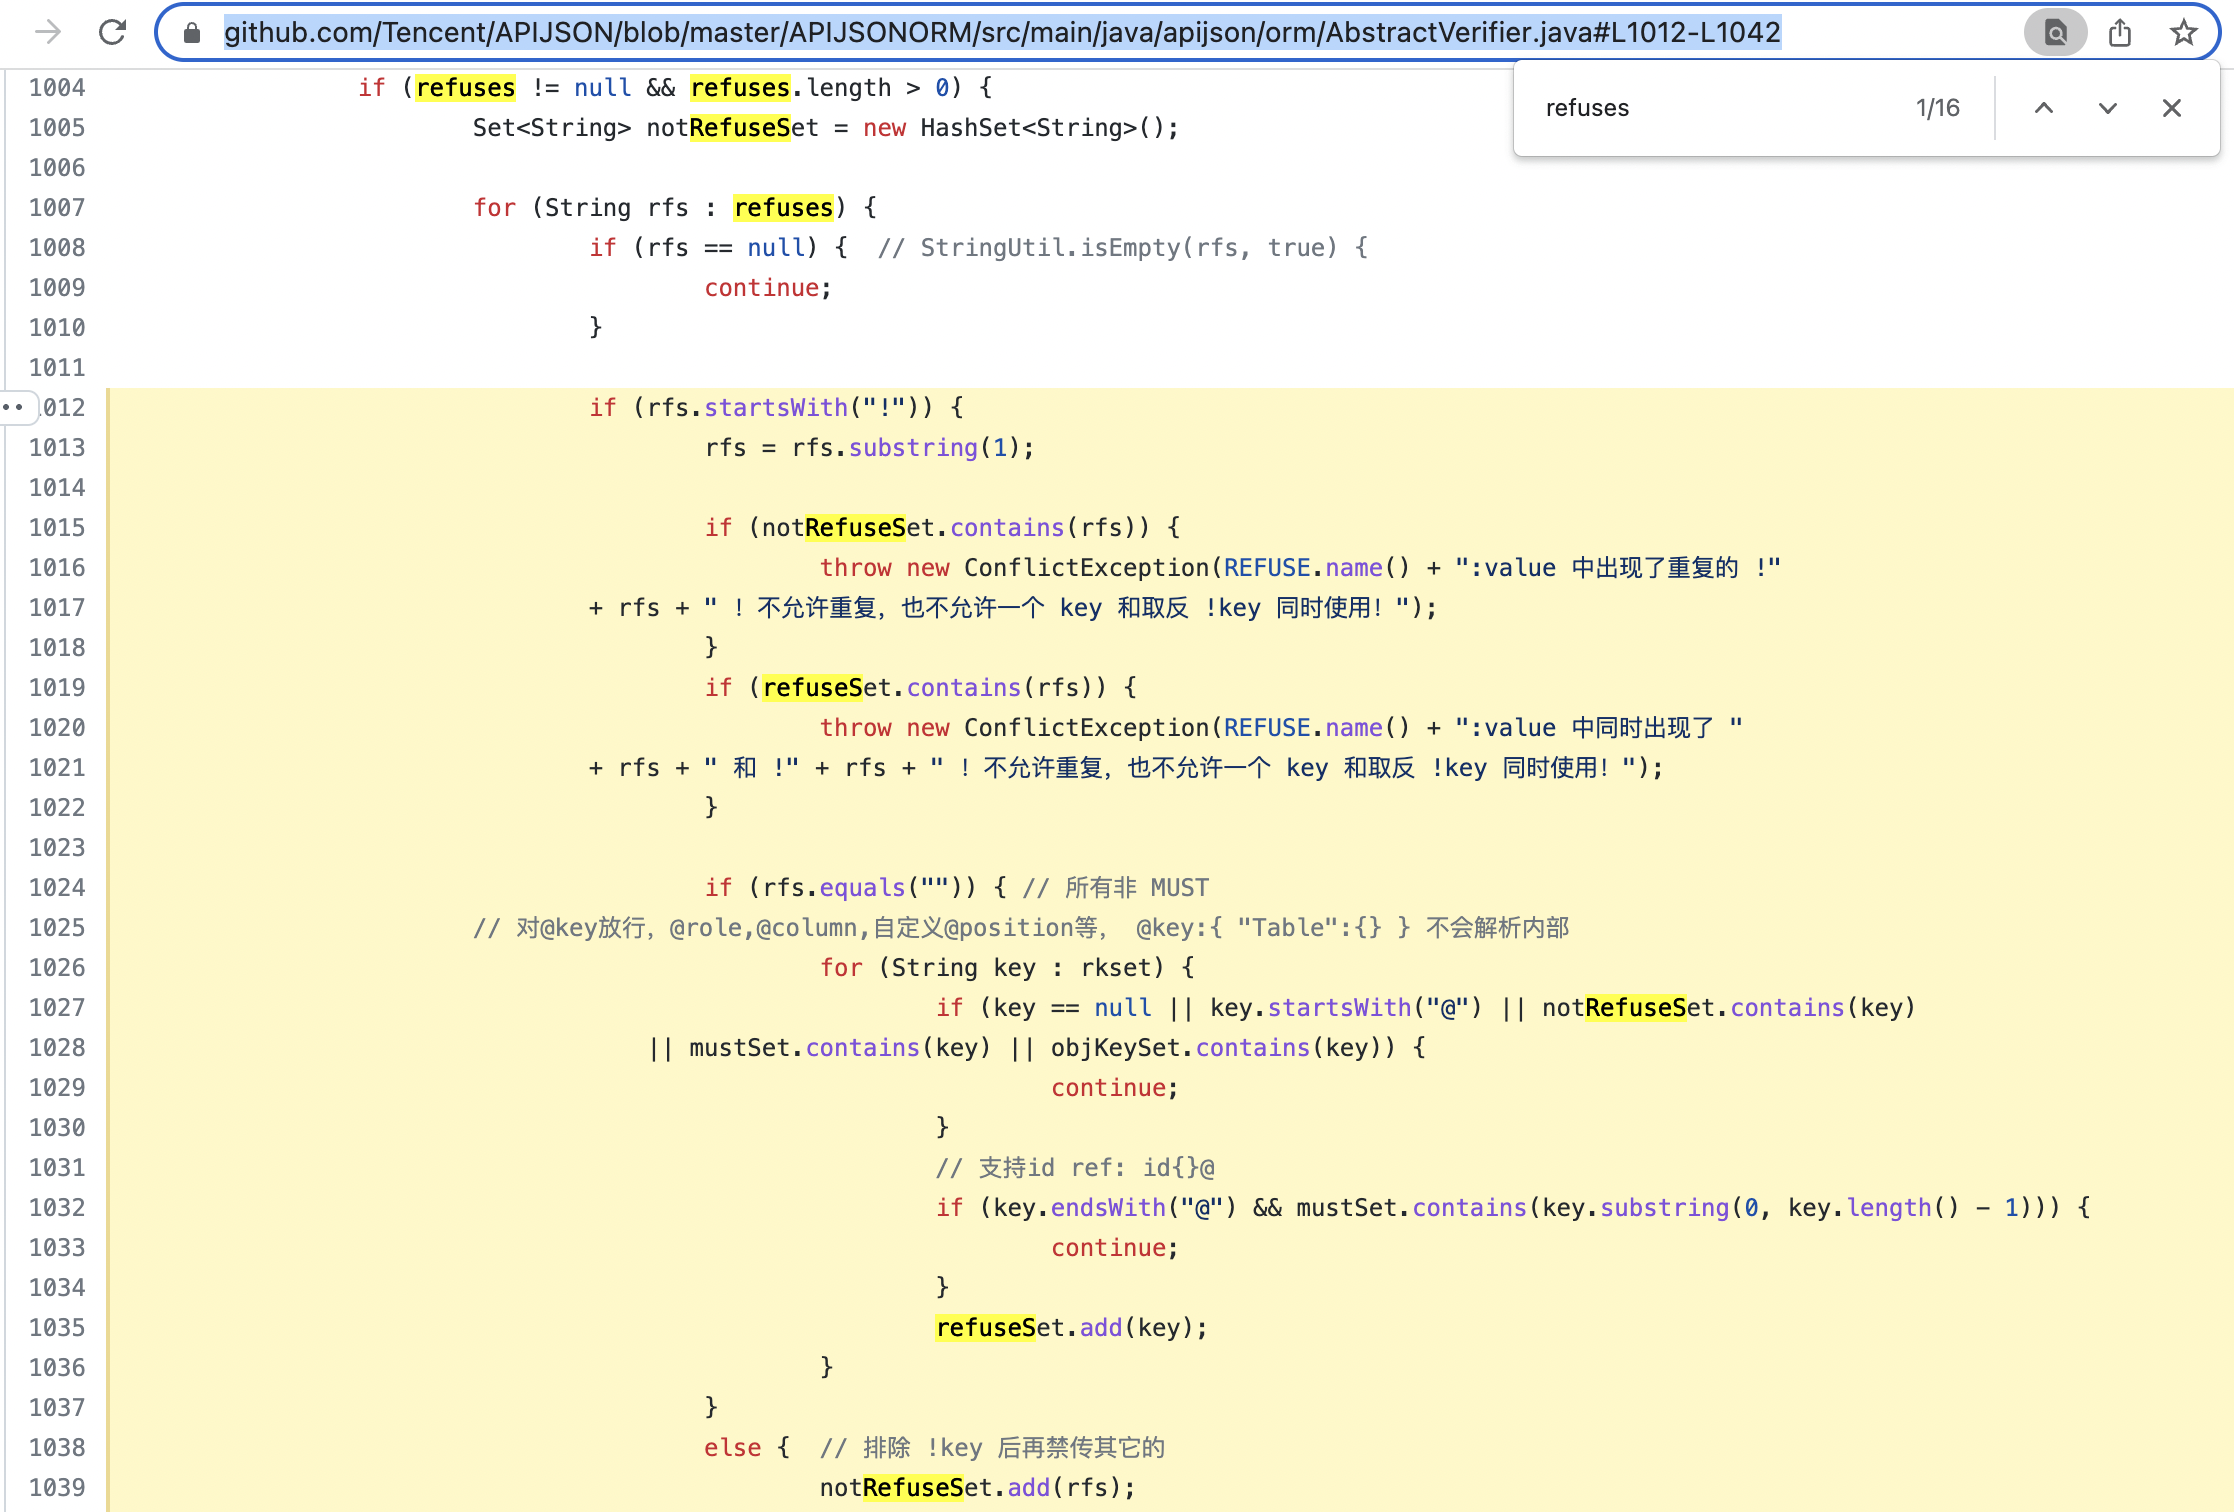Click ConflictException on line 1016
Screen dimensions: 2234x1512
click(x=1086, y=568)
